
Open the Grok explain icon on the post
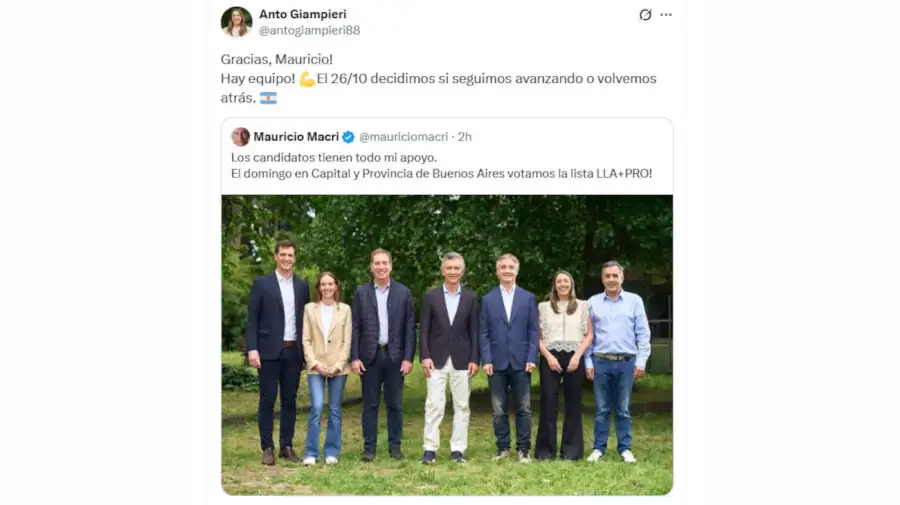point(645,15)
